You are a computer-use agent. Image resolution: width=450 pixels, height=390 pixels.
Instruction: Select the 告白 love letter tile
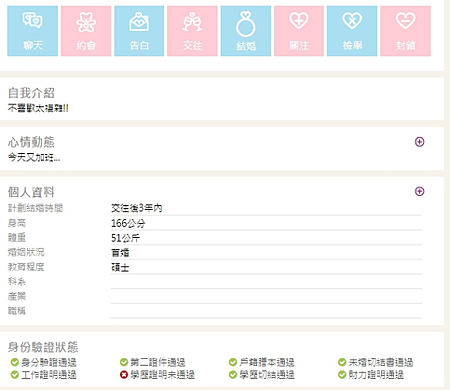[139, 31]
